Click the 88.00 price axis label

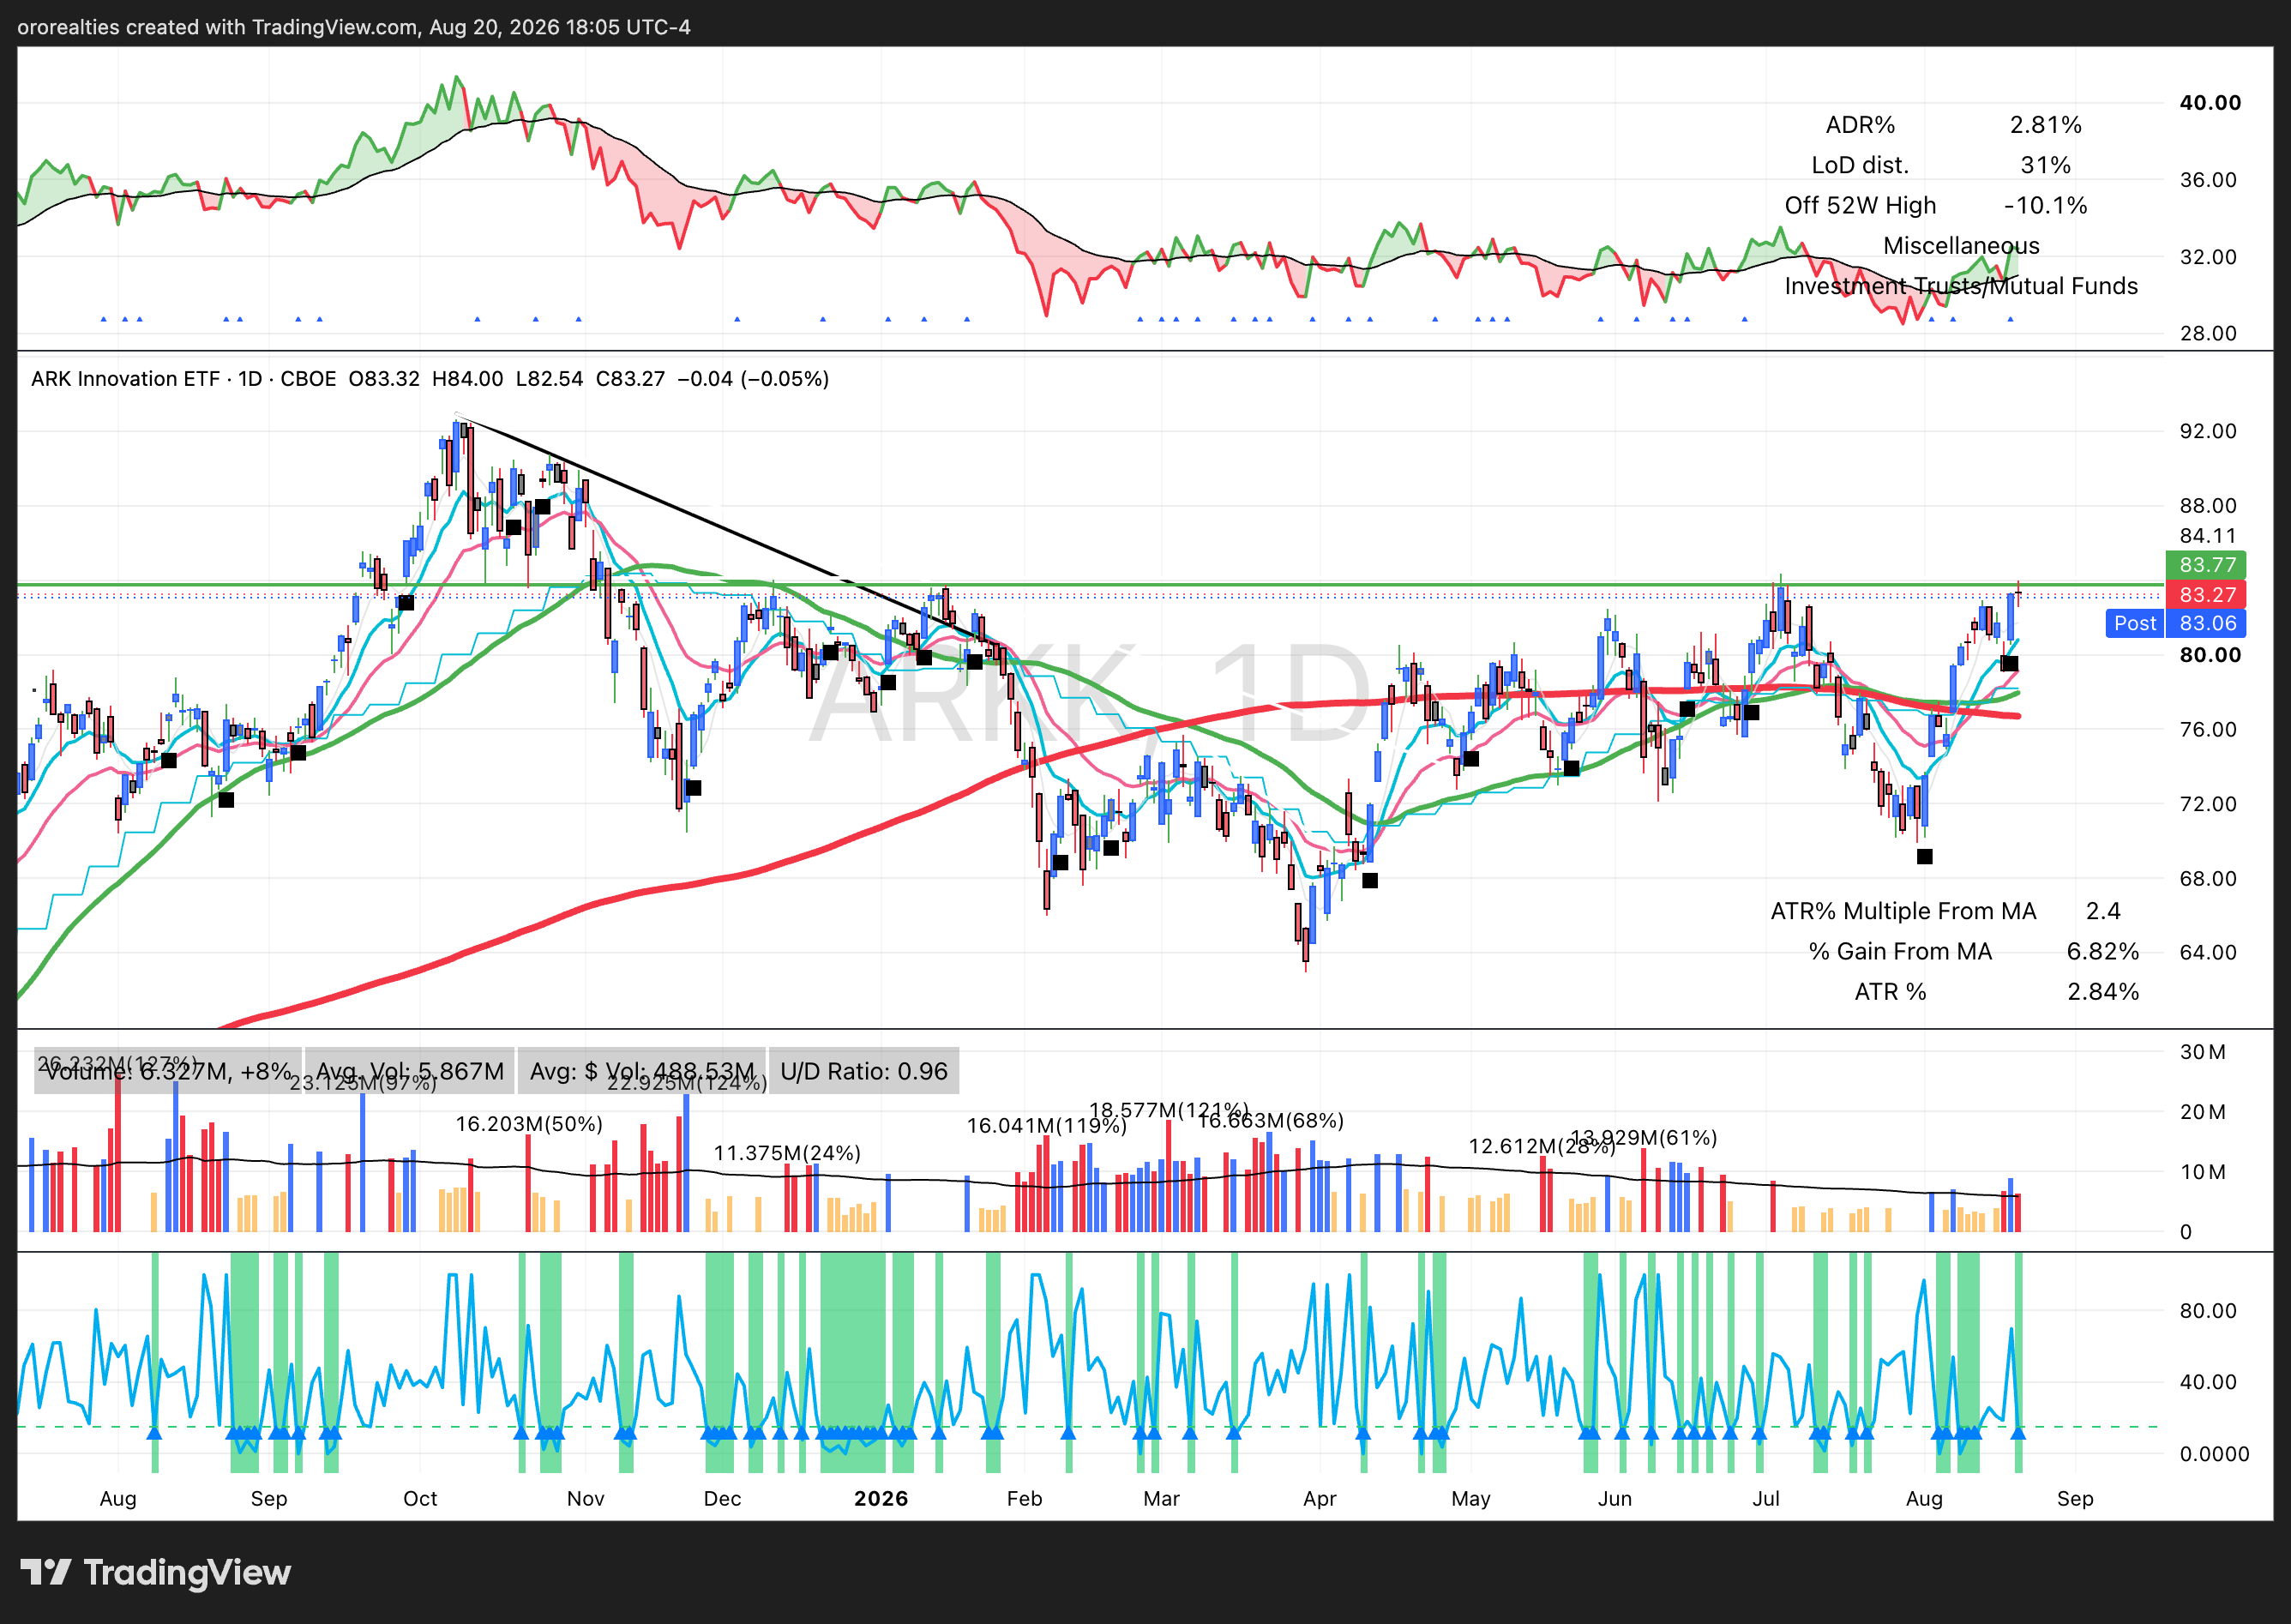[2208, 506]
